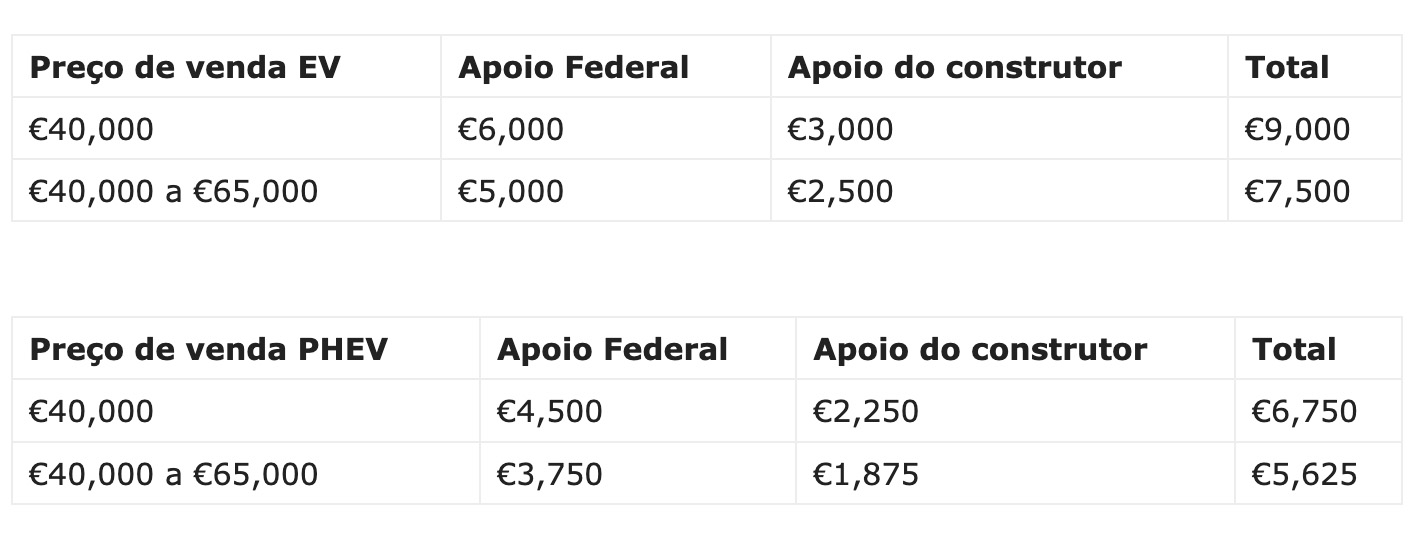The height and width of the screenshot is (546, 1426).
Task: Click the €6,000 federal support cell
Action: 511,129
